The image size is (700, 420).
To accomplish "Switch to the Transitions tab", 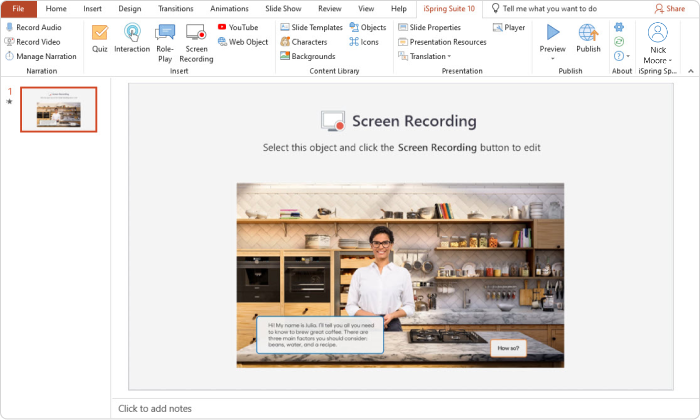I will coord(175,8).
